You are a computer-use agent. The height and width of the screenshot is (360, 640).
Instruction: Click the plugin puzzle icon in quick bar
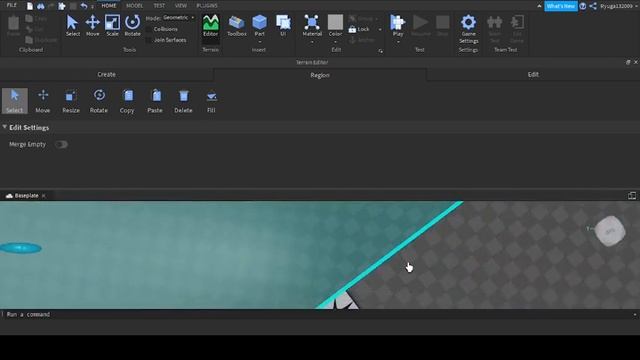[x=62, y=6]
